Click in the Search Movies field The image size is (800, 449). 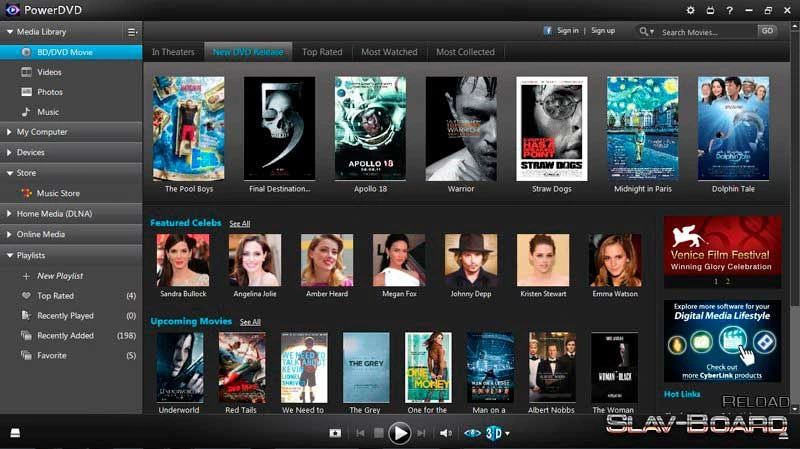[708, 32]
